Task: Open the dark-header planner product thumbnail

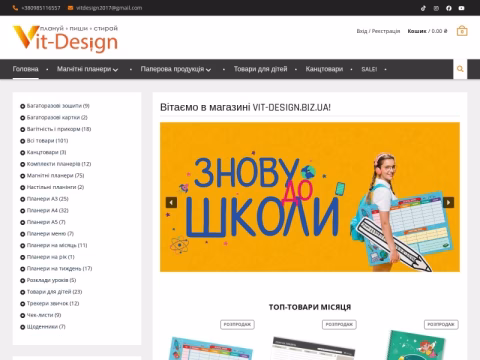Action: coord(313,348)
